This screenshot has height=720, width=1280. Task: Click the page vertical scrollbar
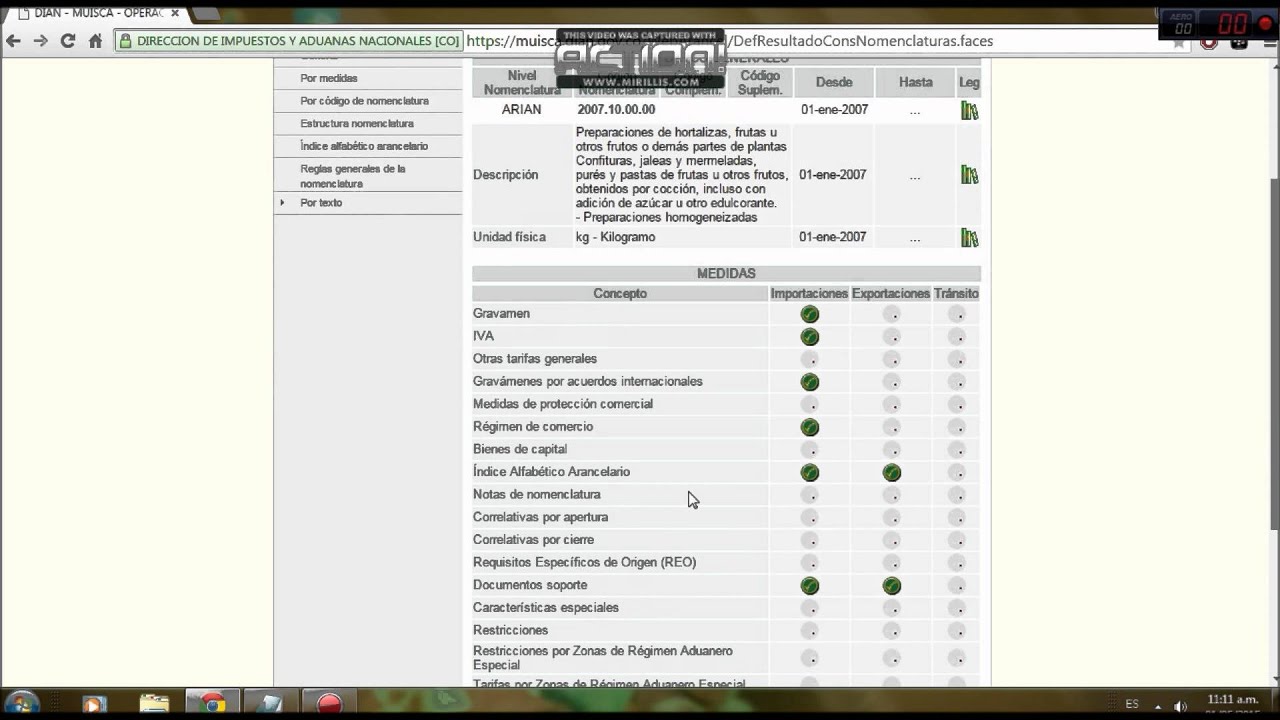pyautogui.click(x=1272, y=355)
